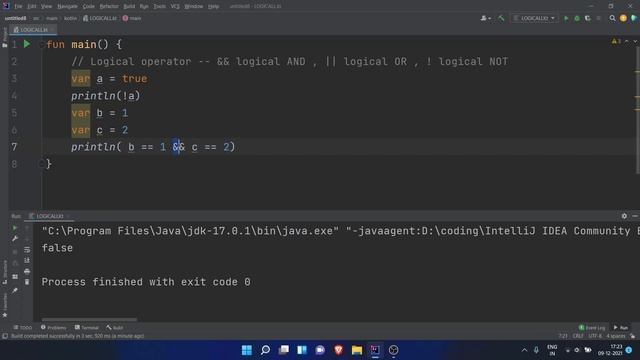Click the JetBrains toolbox icon at top right
This screenshot has width=640, height=360.
634,18
